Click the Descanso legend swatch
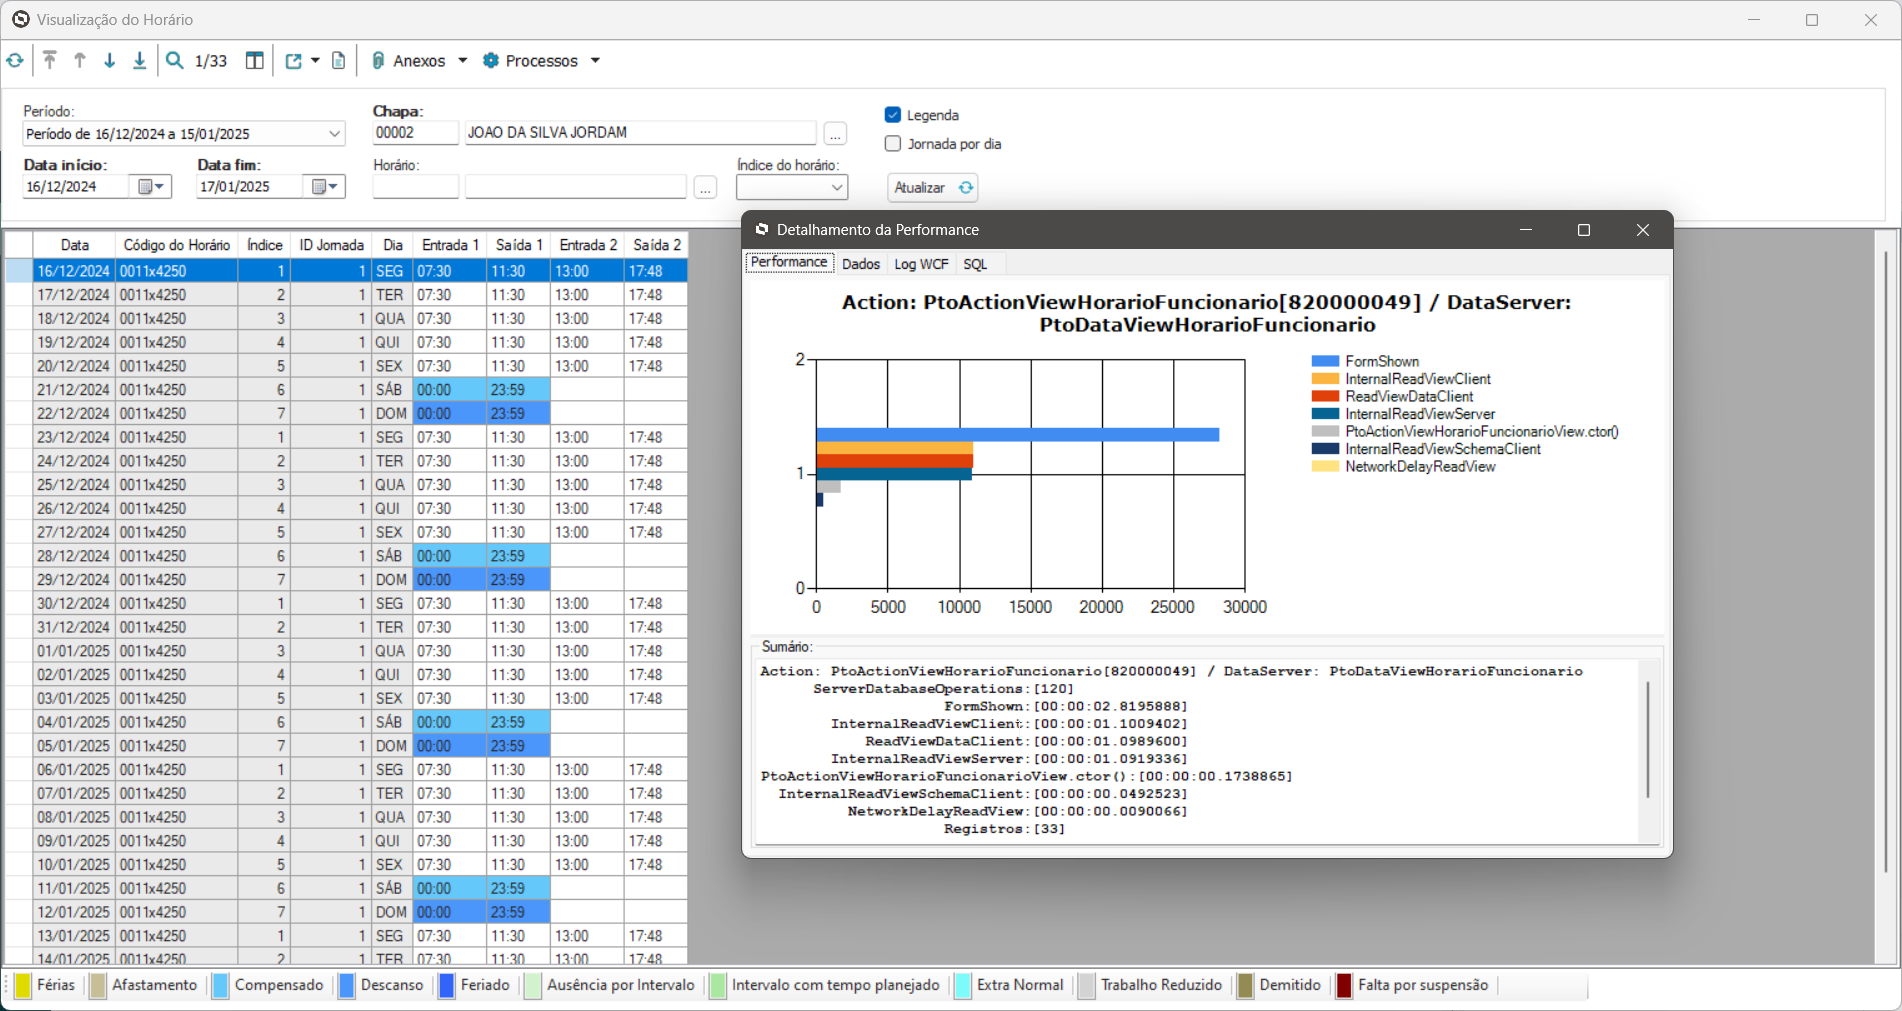 tap(347, 986)
